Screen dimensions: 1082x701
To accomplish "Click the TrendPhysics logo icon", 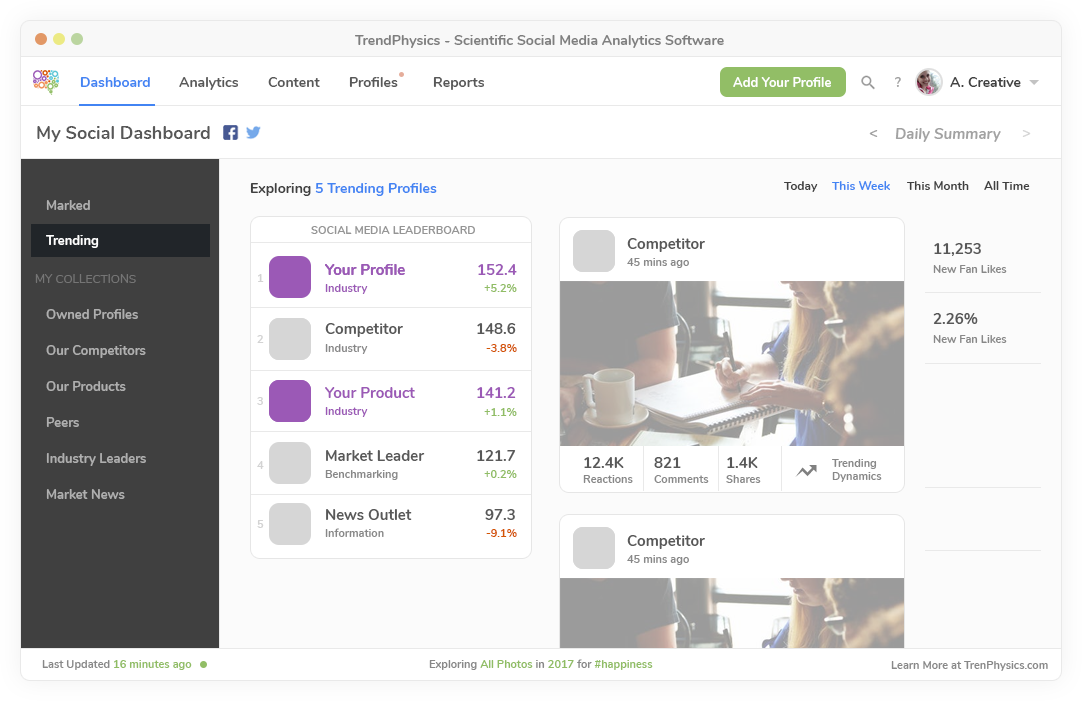I will [x=46, y=81].
